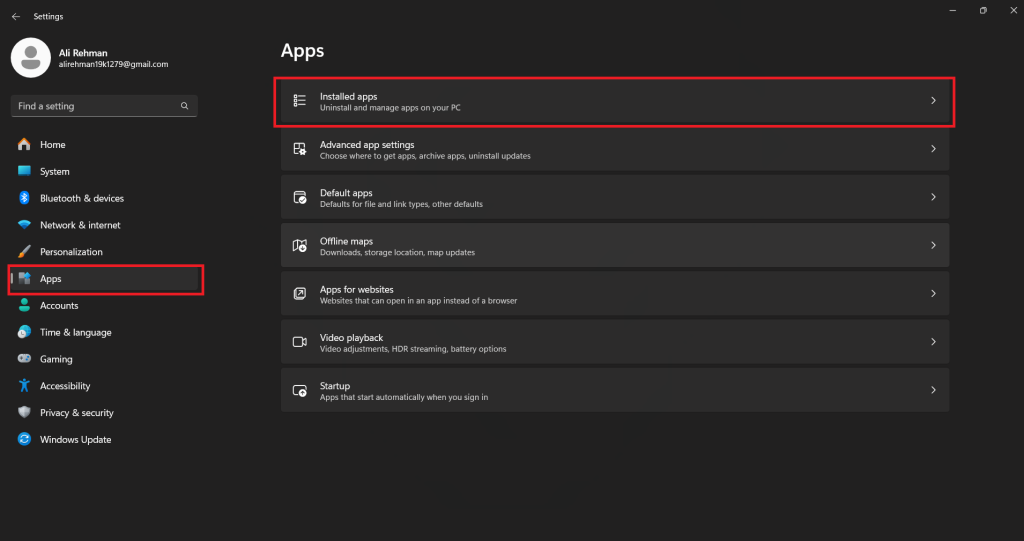Open the Gaming label
The image size is (1024, 541).
(56, 359)
